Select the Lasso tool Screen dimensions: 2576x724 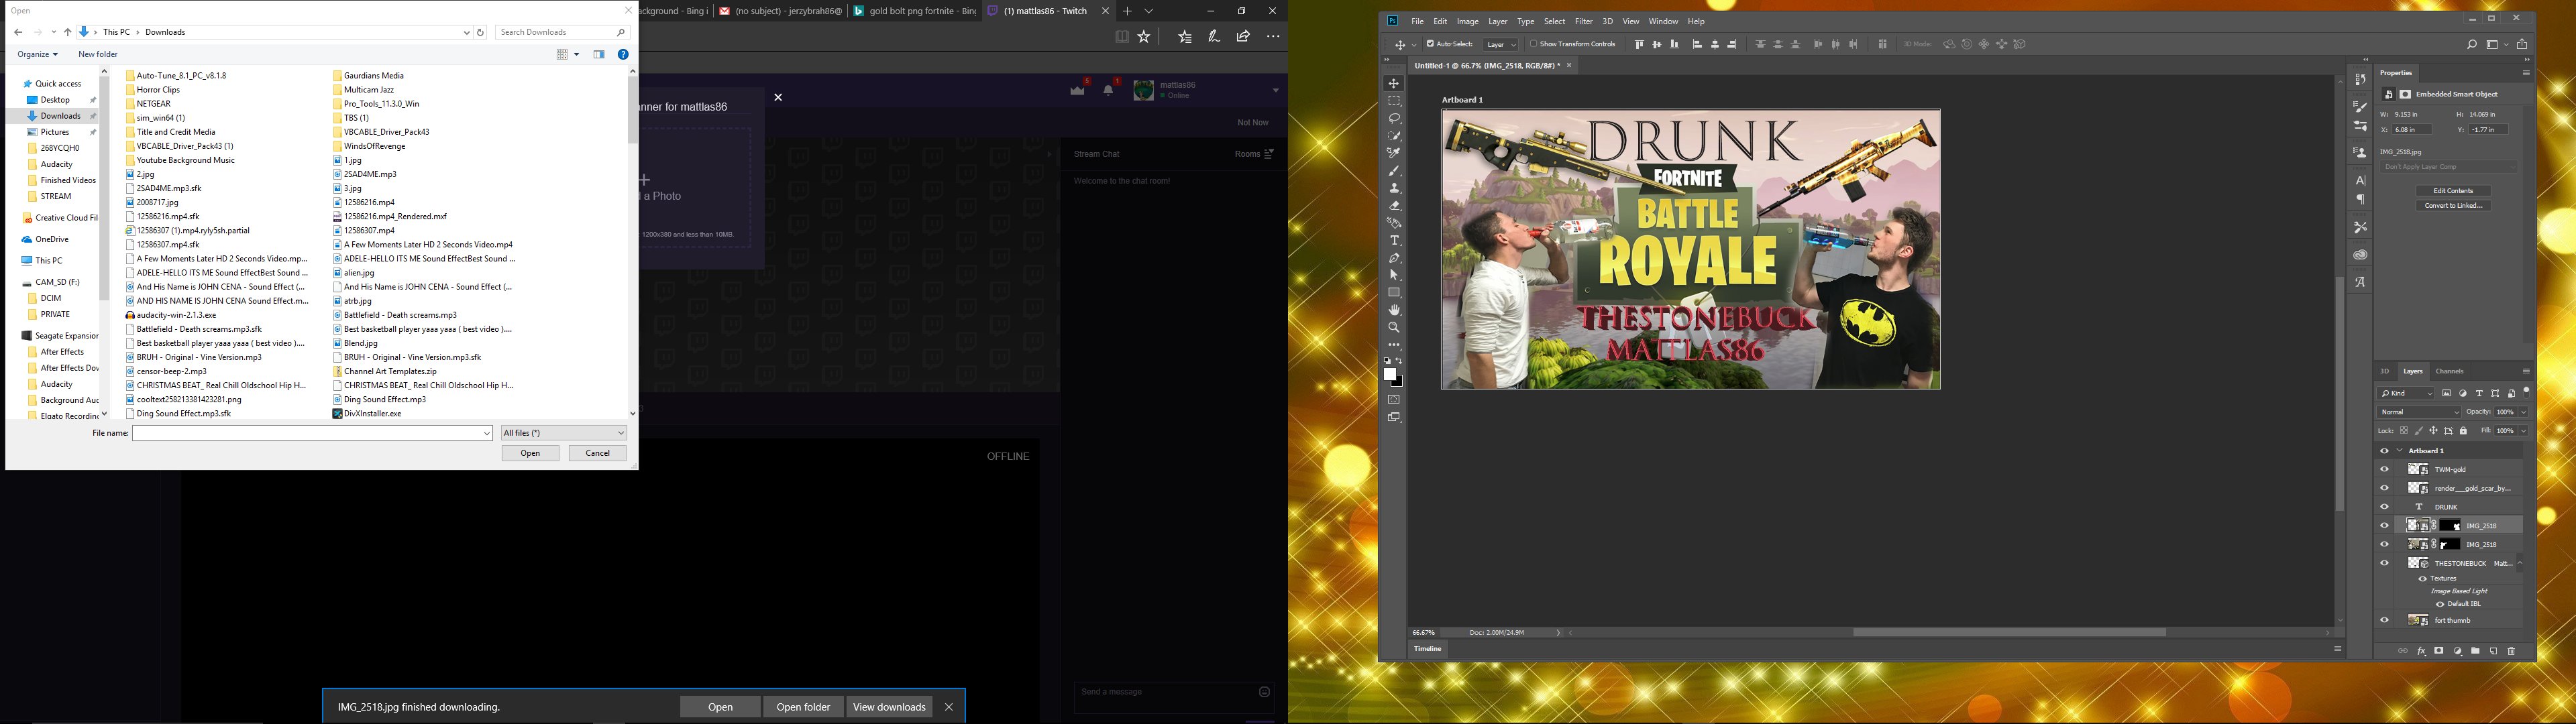click(x=1394, y=118)
